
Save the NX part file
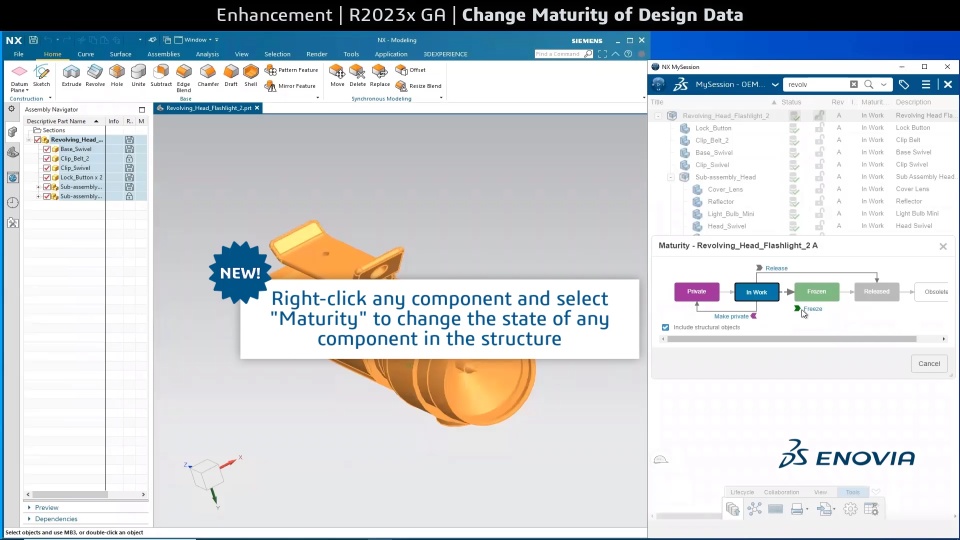pos(33,40)
